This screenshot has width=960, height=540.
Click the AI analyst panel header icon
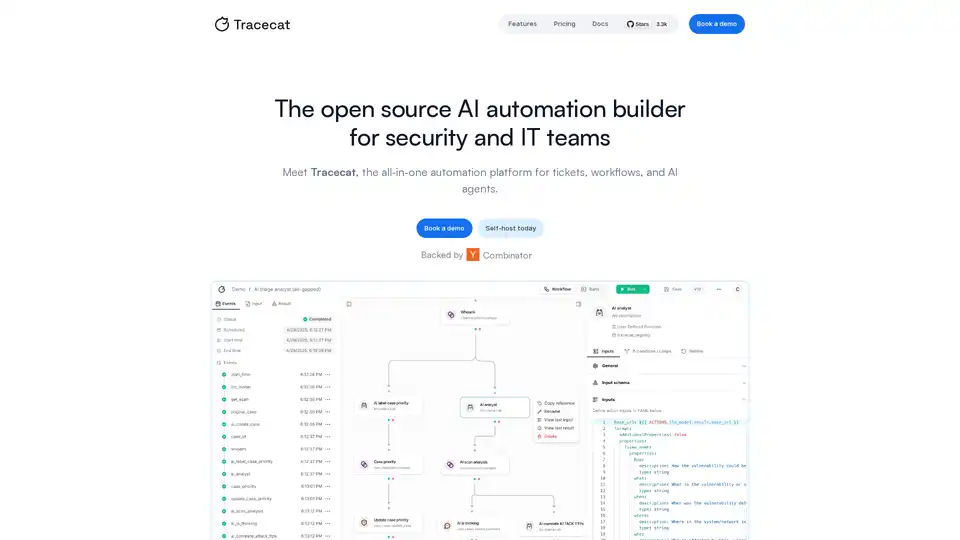(600, 312)
